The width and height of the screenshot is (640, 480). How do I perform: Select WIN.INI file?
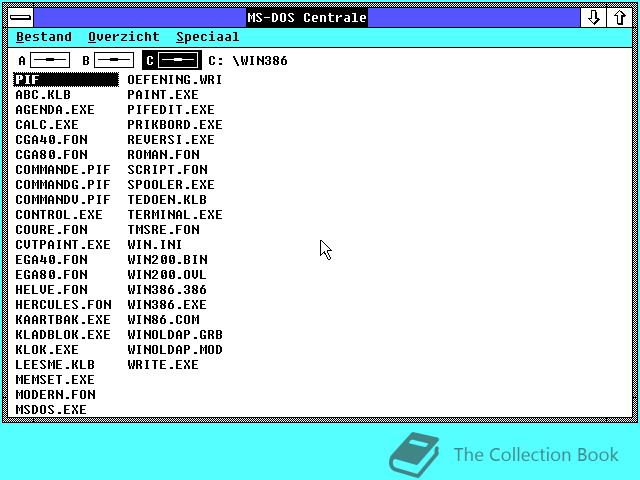click(x=154, y=244)
